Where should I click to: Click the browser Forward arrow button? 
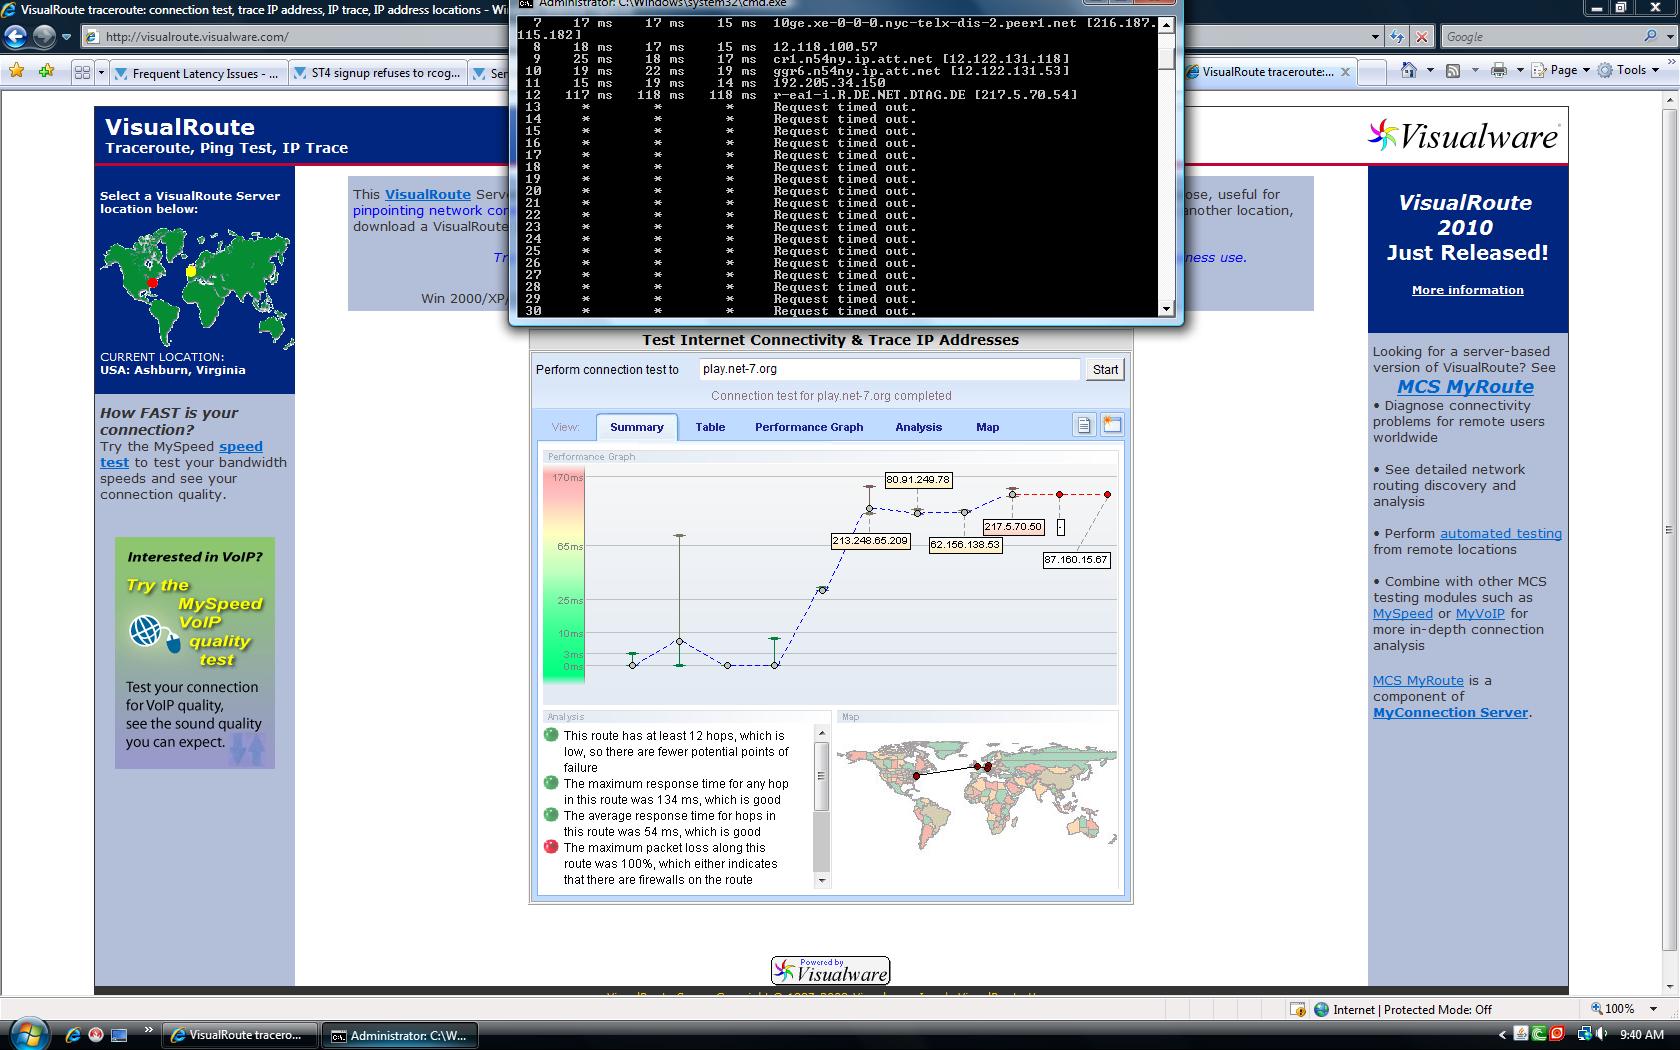[44, 37]
